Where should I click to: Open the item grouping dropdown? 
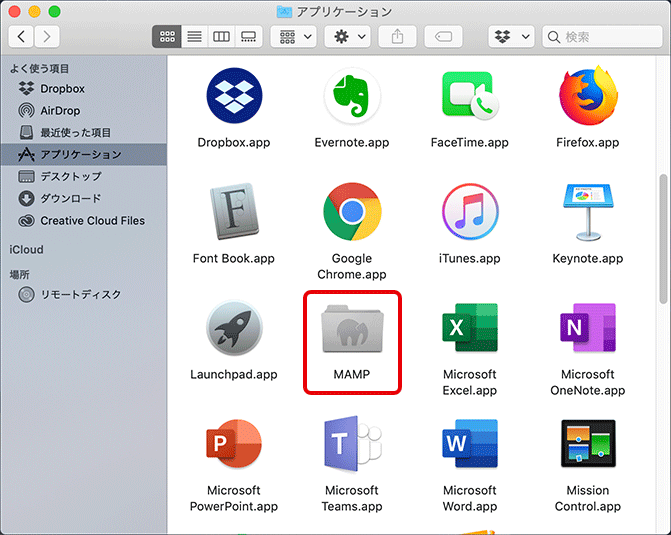point(294,37)
